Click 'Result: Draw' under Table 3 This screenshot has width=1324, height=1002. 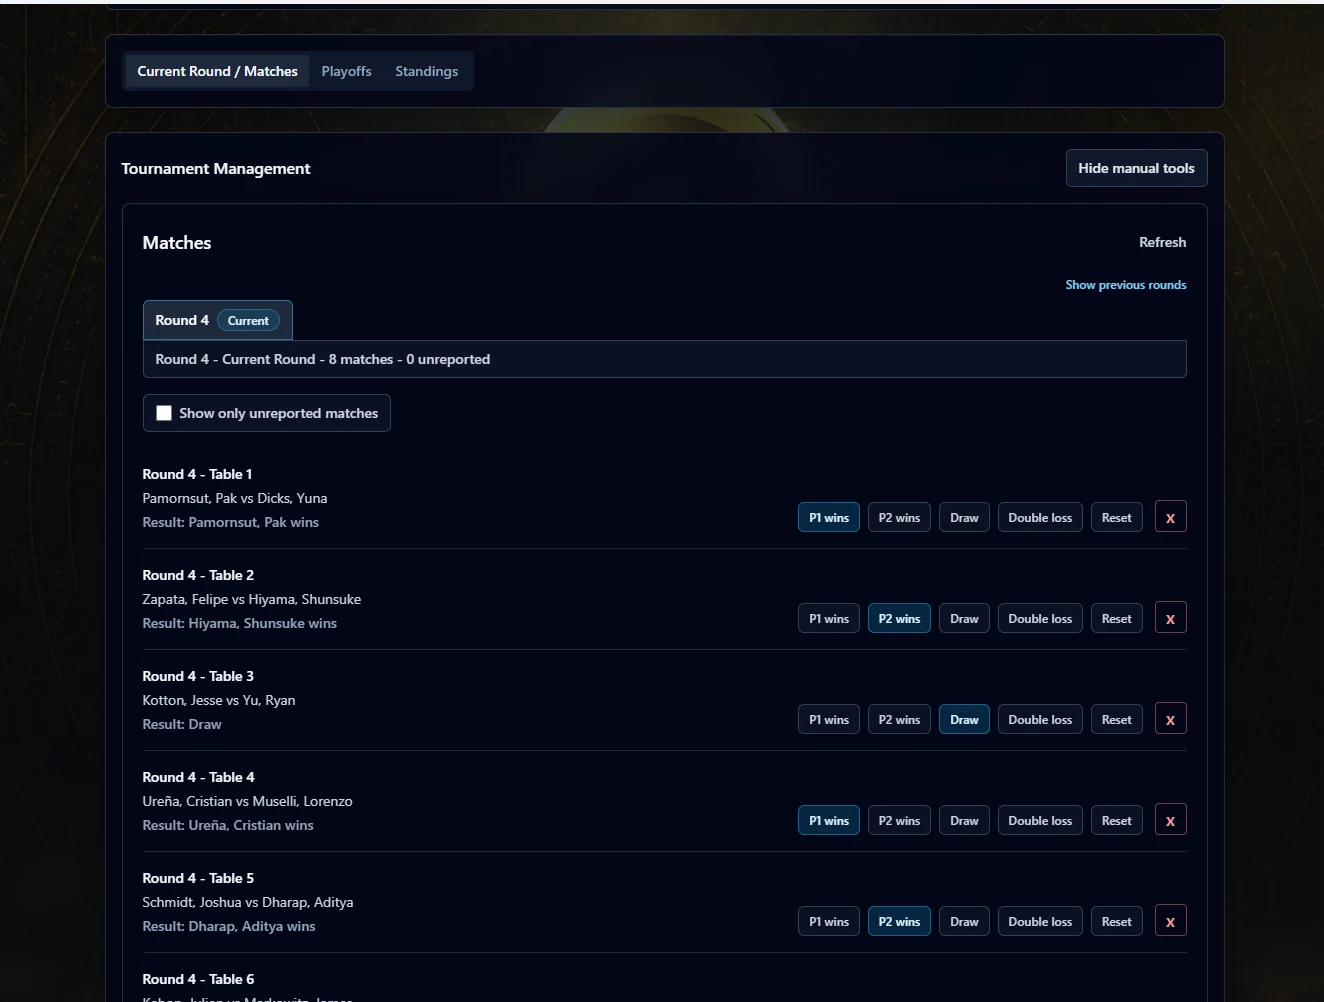point(182,724)
